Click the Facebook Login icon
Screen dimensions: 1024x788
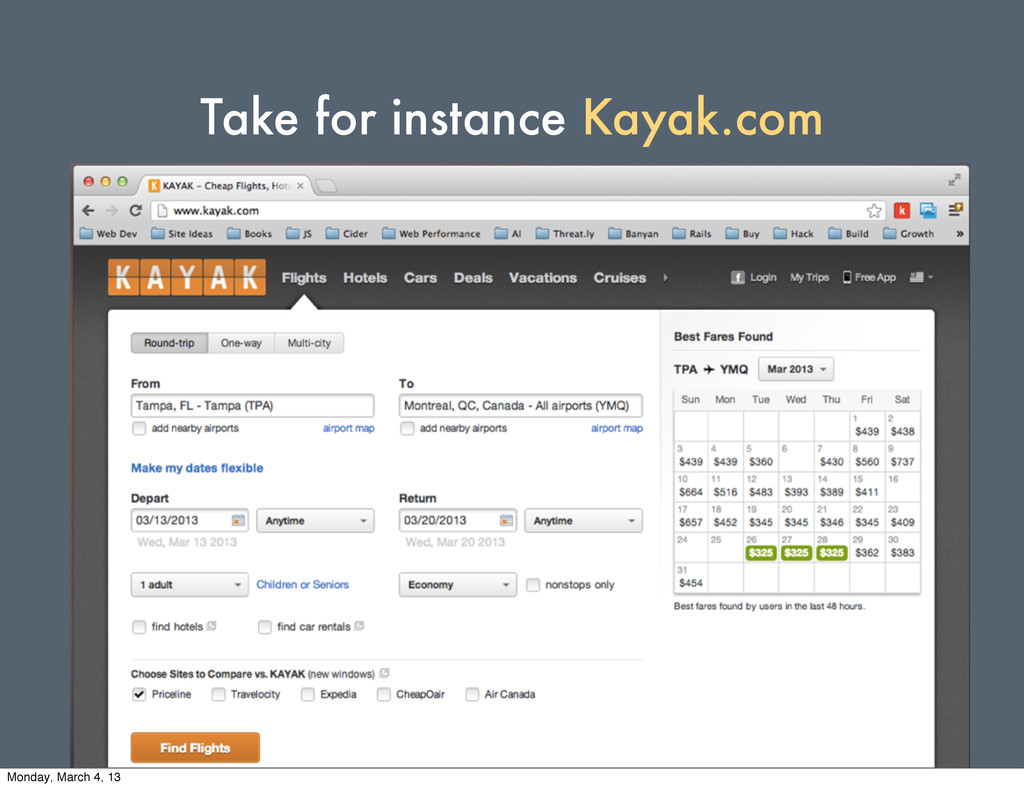click(737, 277)
